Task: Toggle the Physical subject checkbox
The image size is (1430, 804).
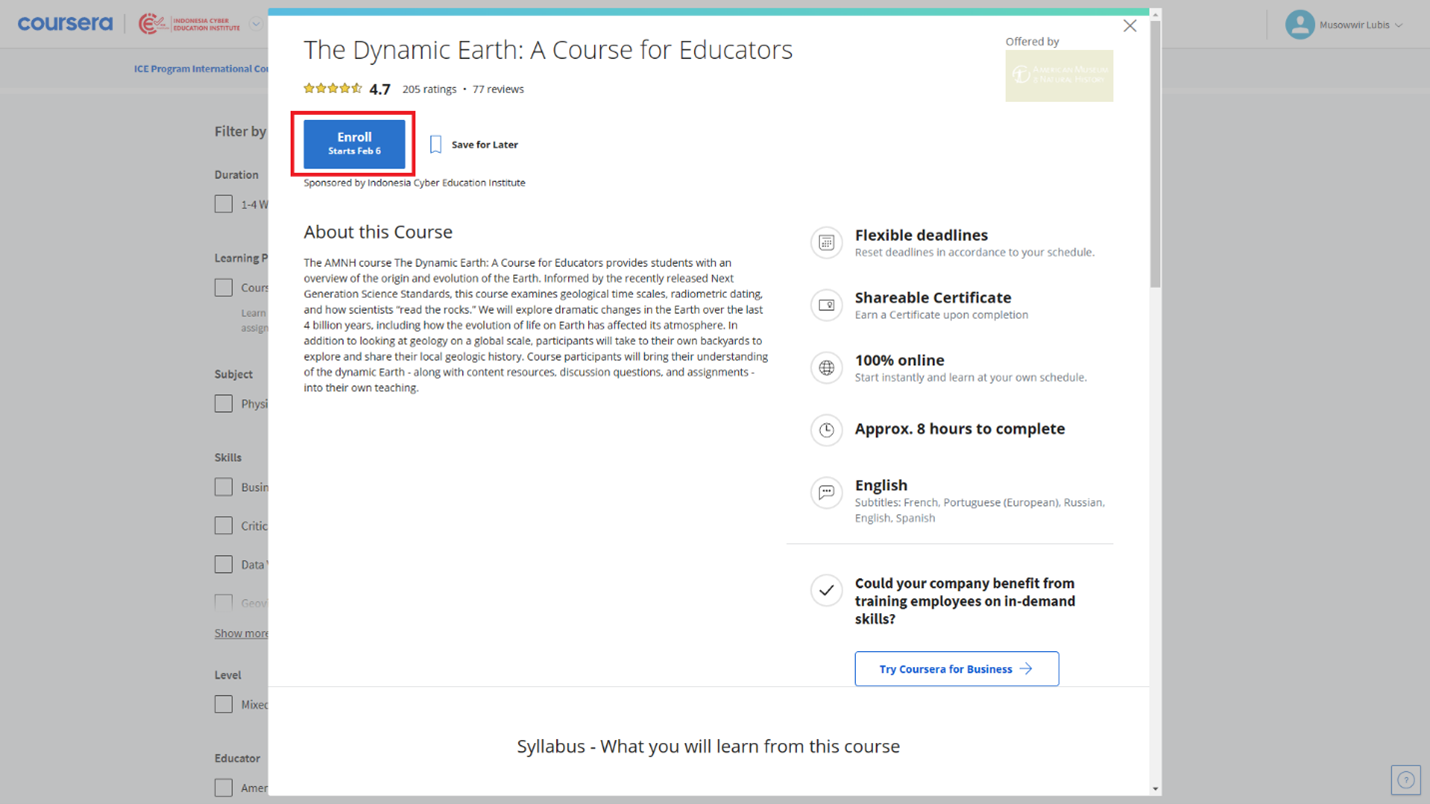Action: tap(224, 404)
